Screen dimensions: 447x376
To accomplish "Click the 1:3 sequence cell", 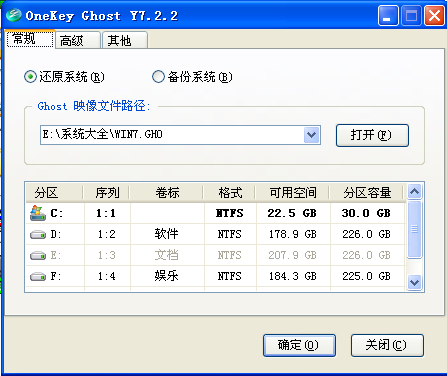I will click(107, 255).
